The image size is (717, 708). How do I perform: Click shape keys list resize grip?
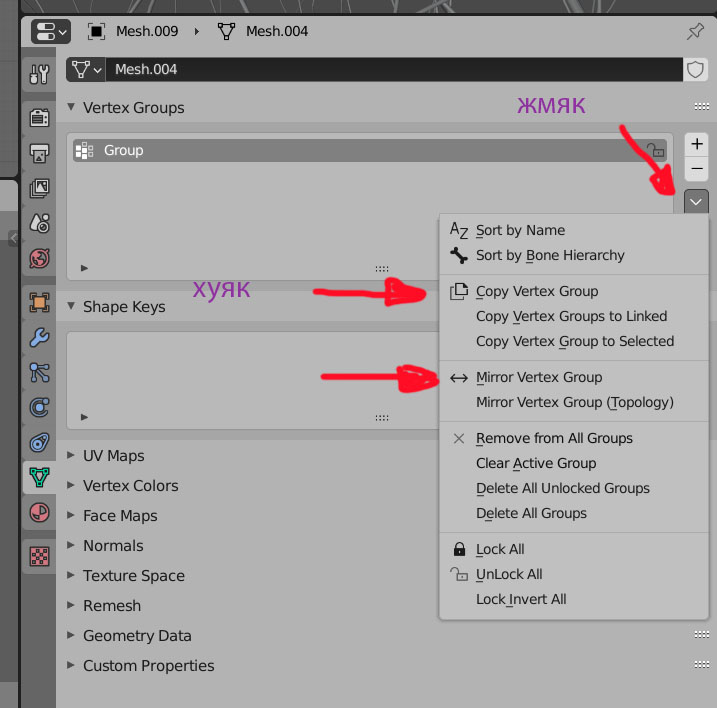coord(382,418)
